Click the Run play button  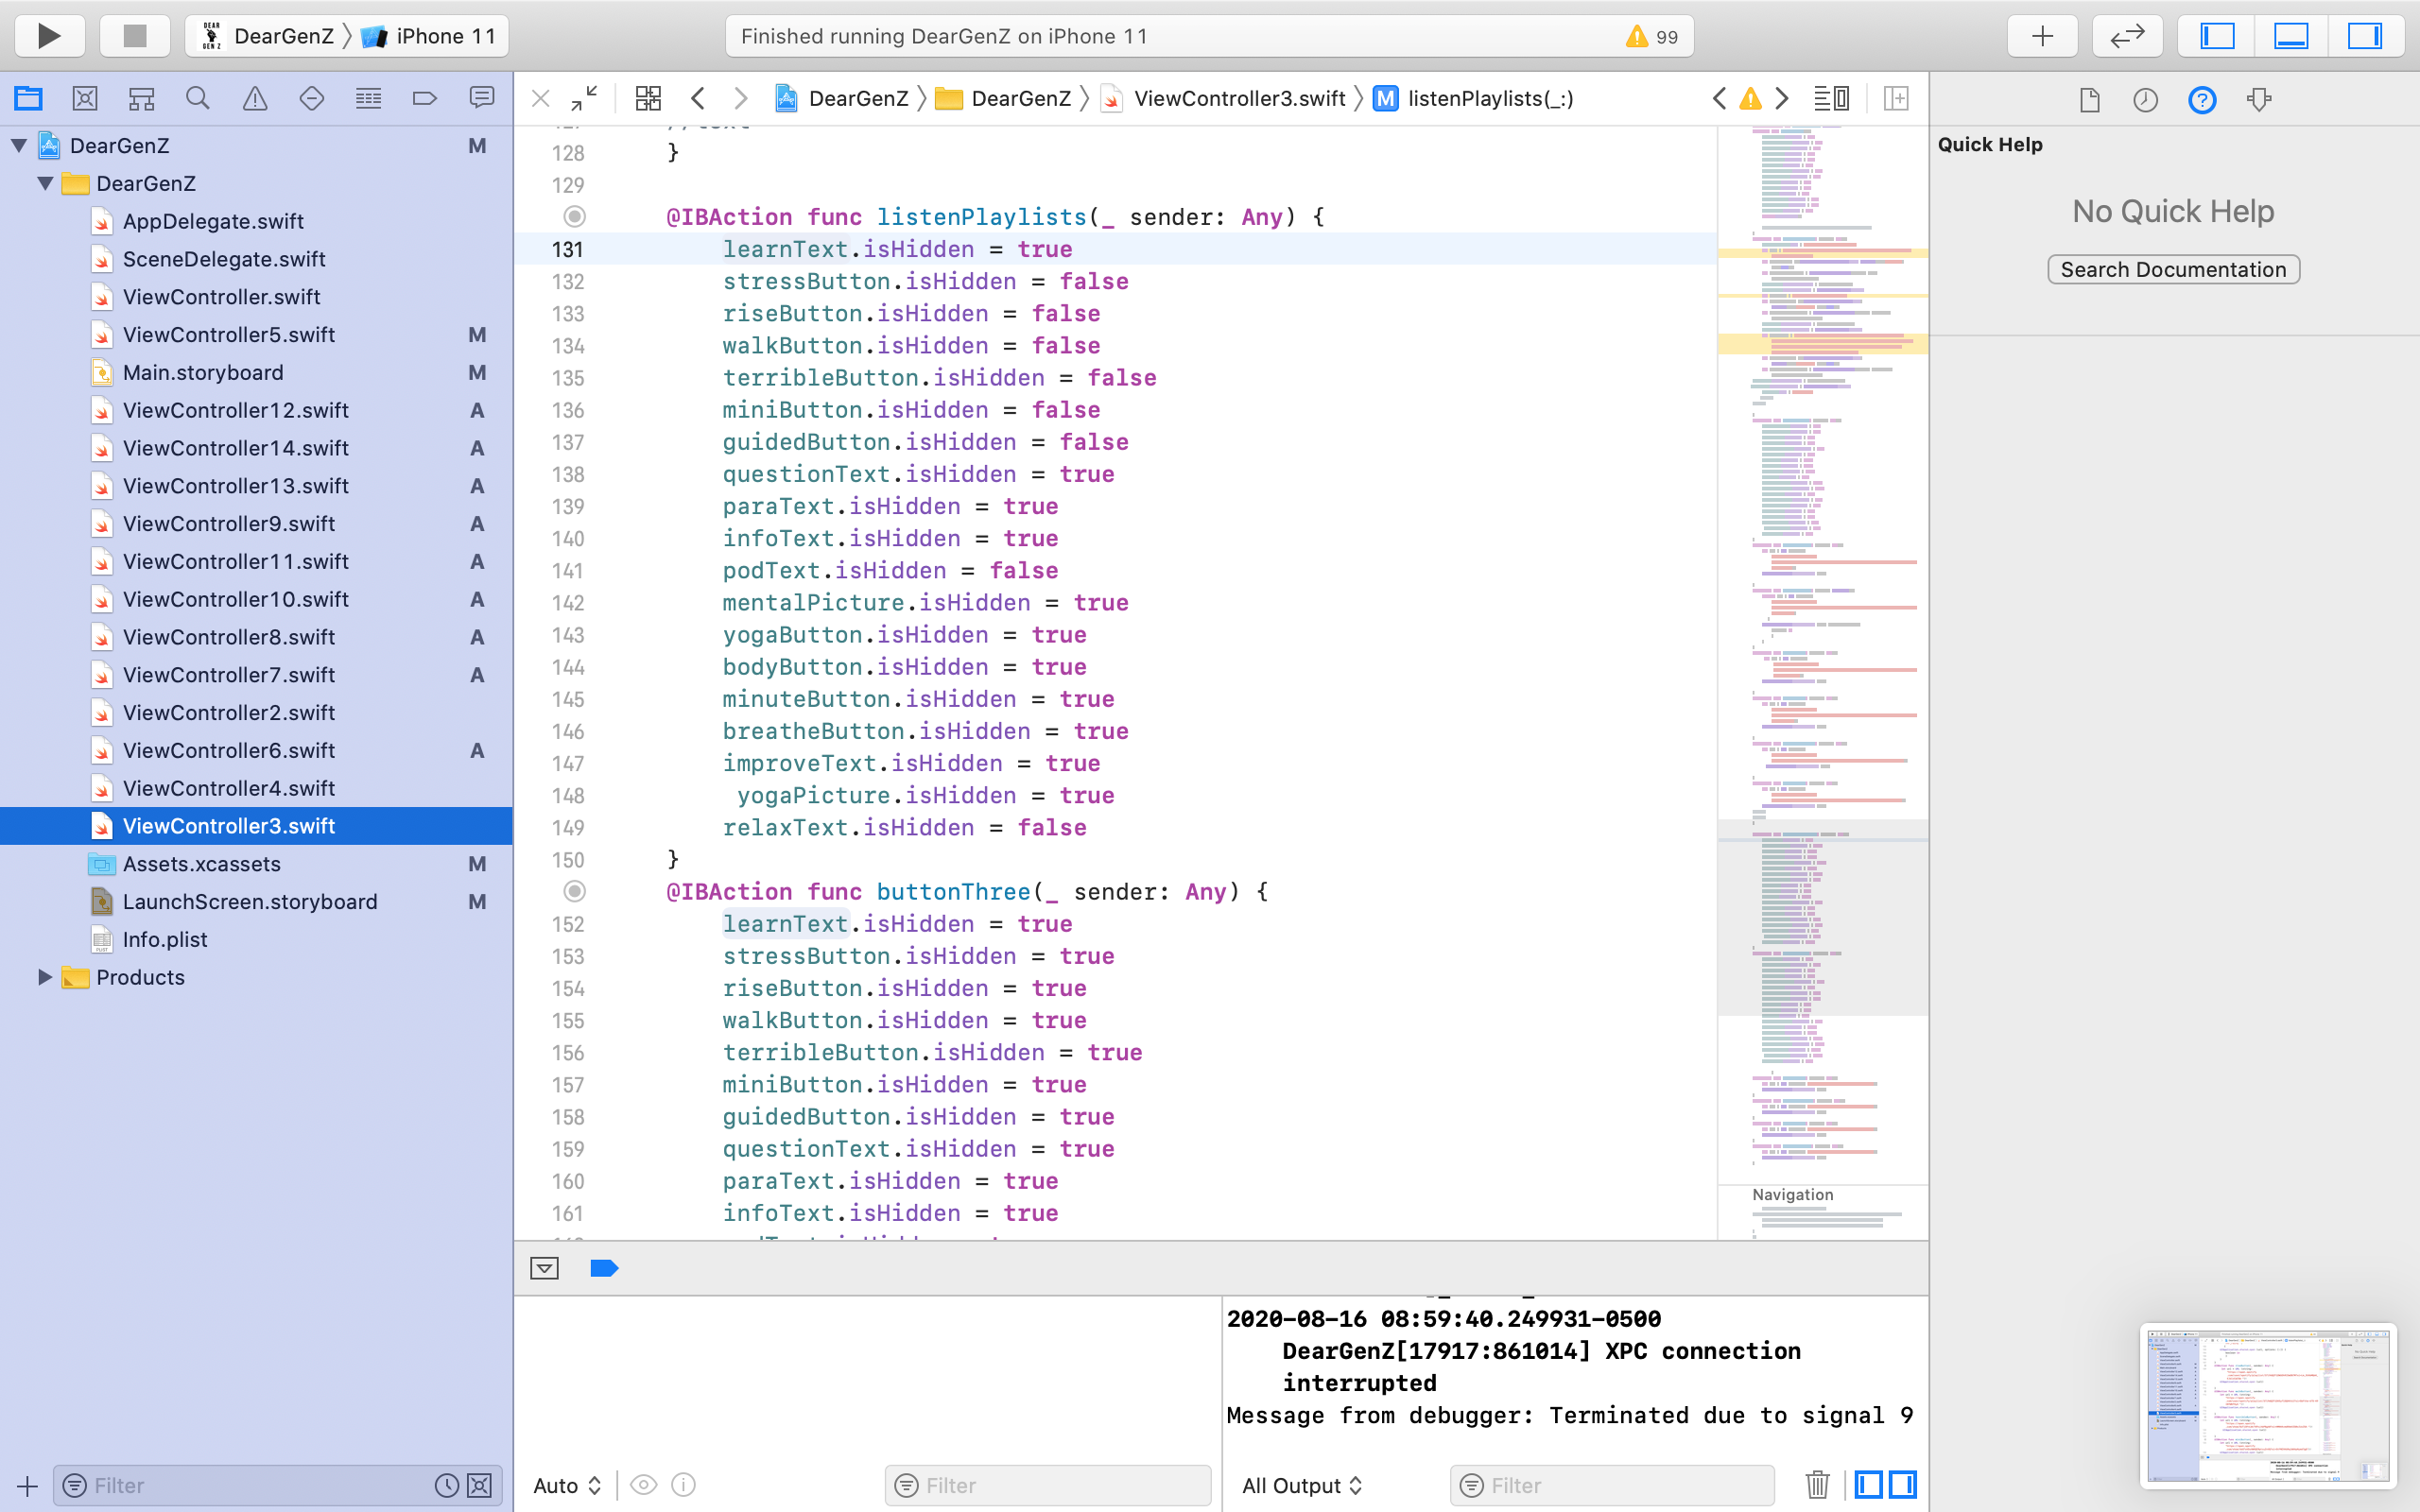click(x=48, y=36)
